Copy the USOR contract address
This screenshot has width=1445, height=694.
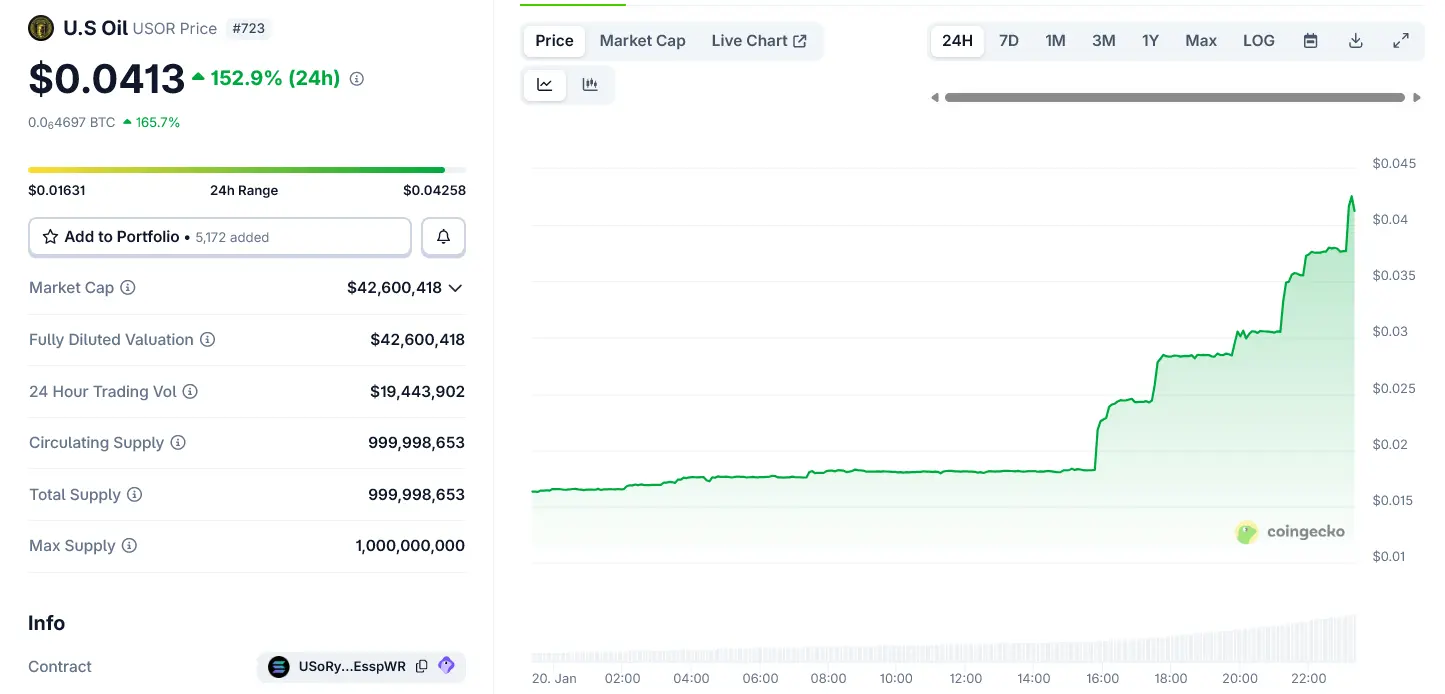(x=421, y=665)
